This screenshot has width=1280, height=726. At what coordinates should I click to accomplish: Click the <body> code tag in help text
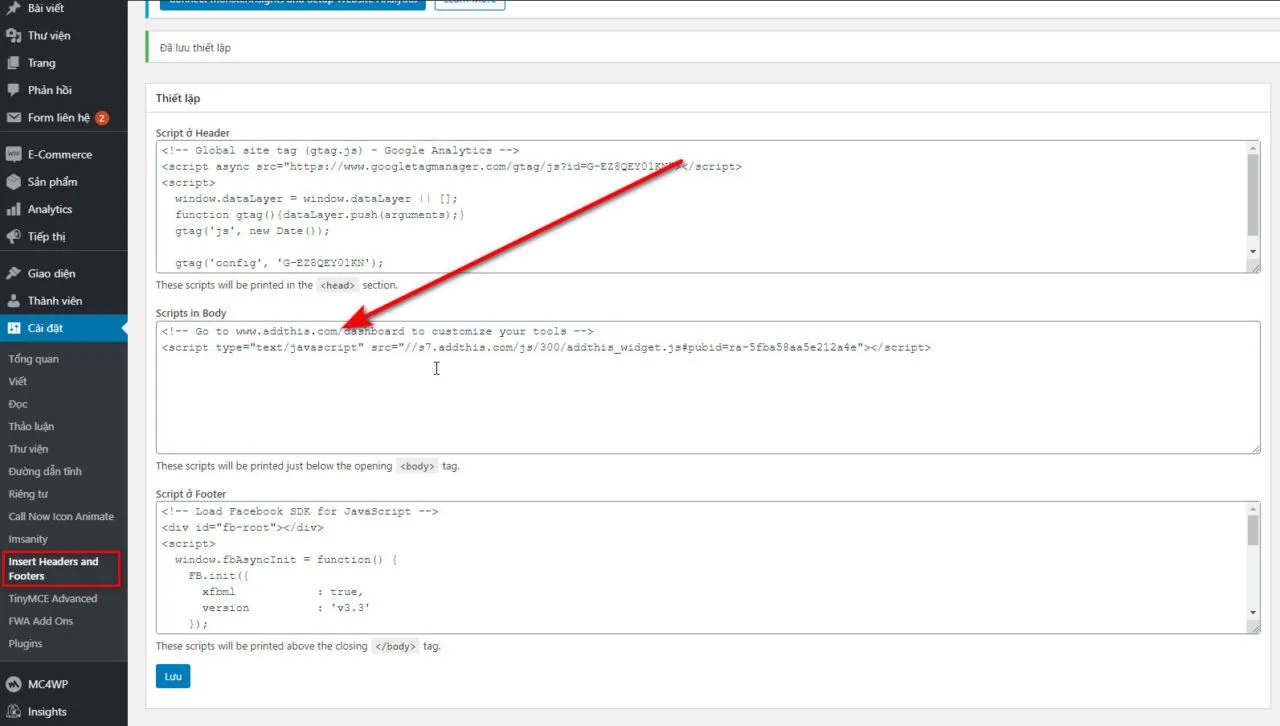point(417,466)
